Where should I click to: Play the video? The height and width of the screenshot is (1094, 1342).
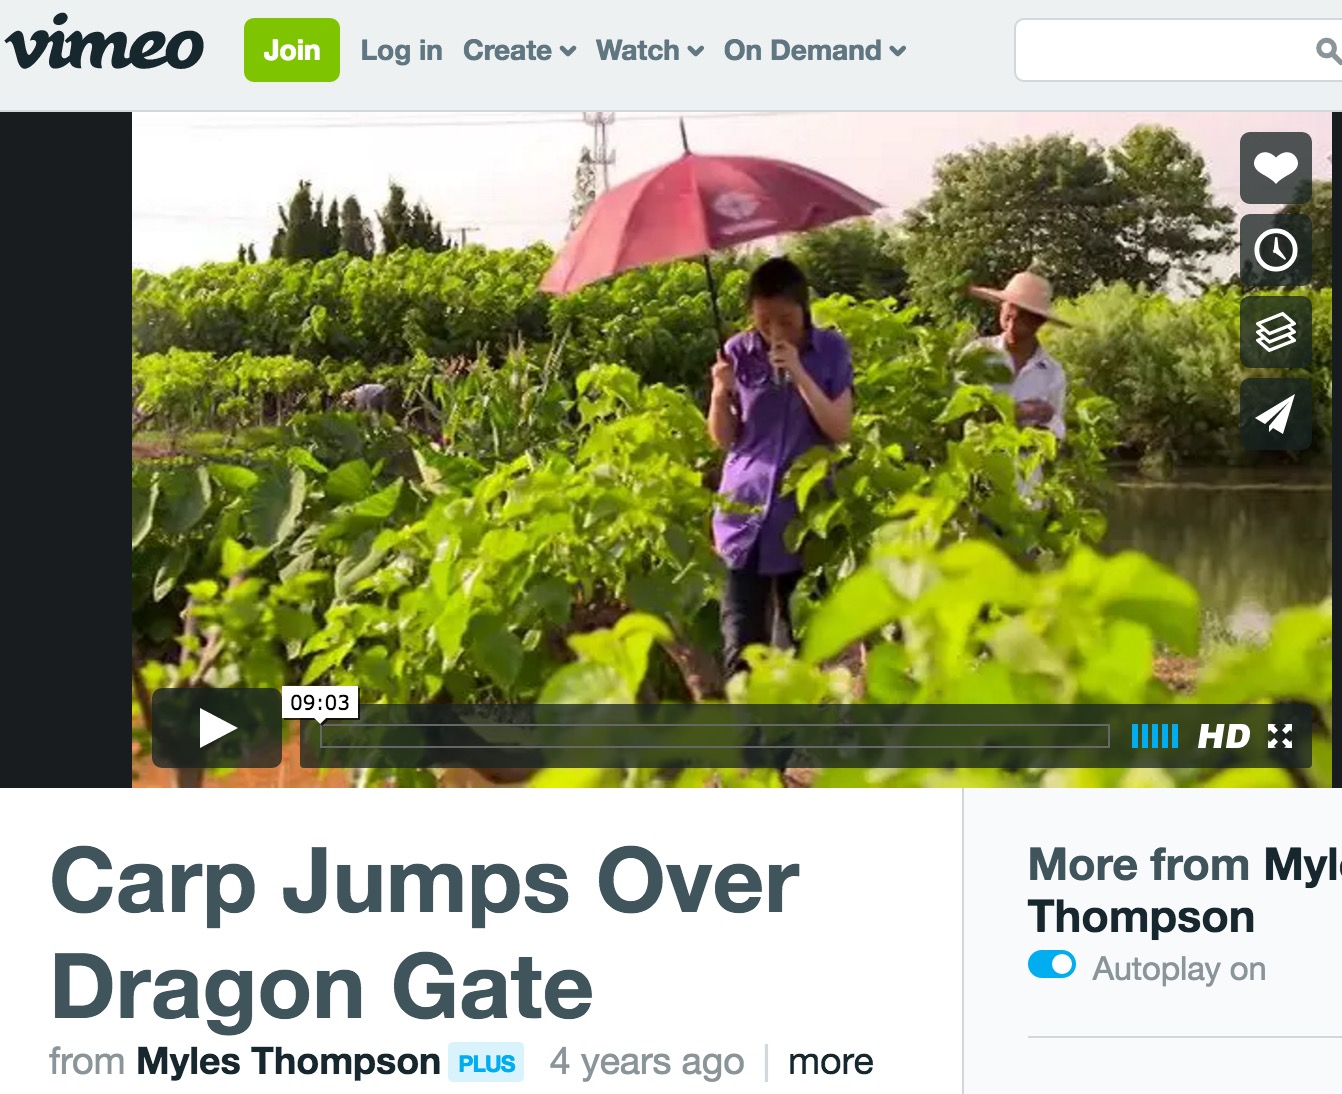click(x=217, y=728)
